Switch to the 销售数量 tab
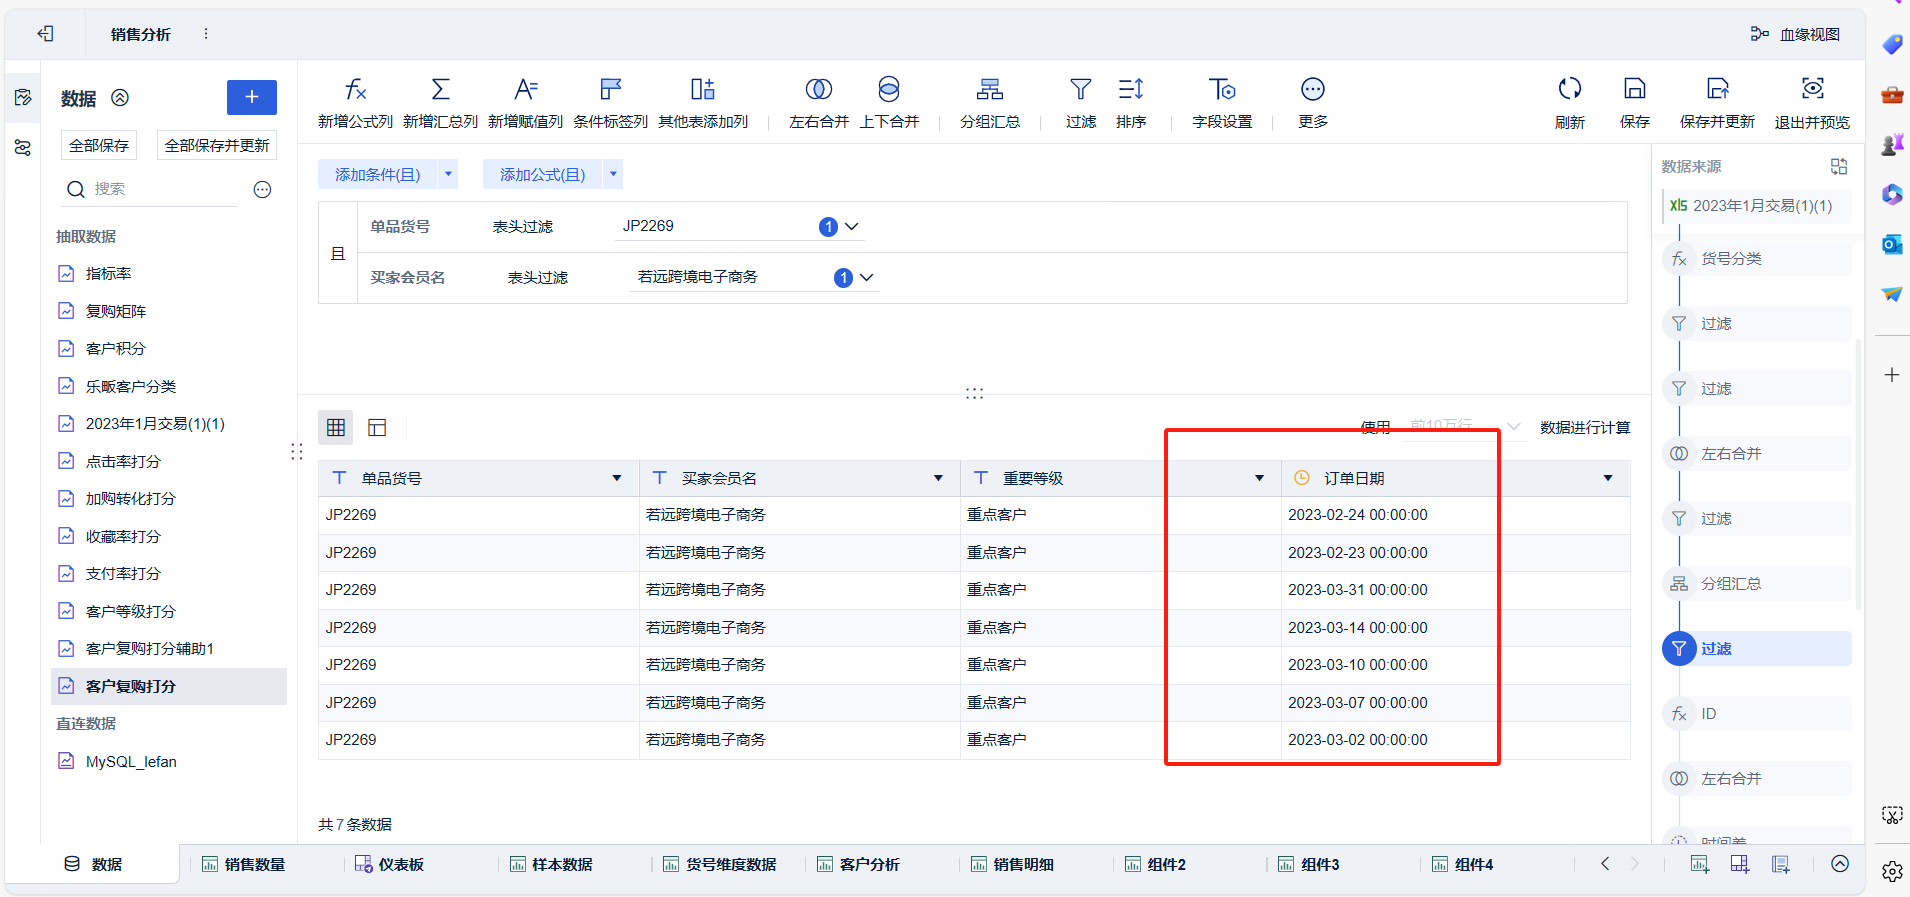Viewport: 1910px width, 897px height. tap(244, 864)
